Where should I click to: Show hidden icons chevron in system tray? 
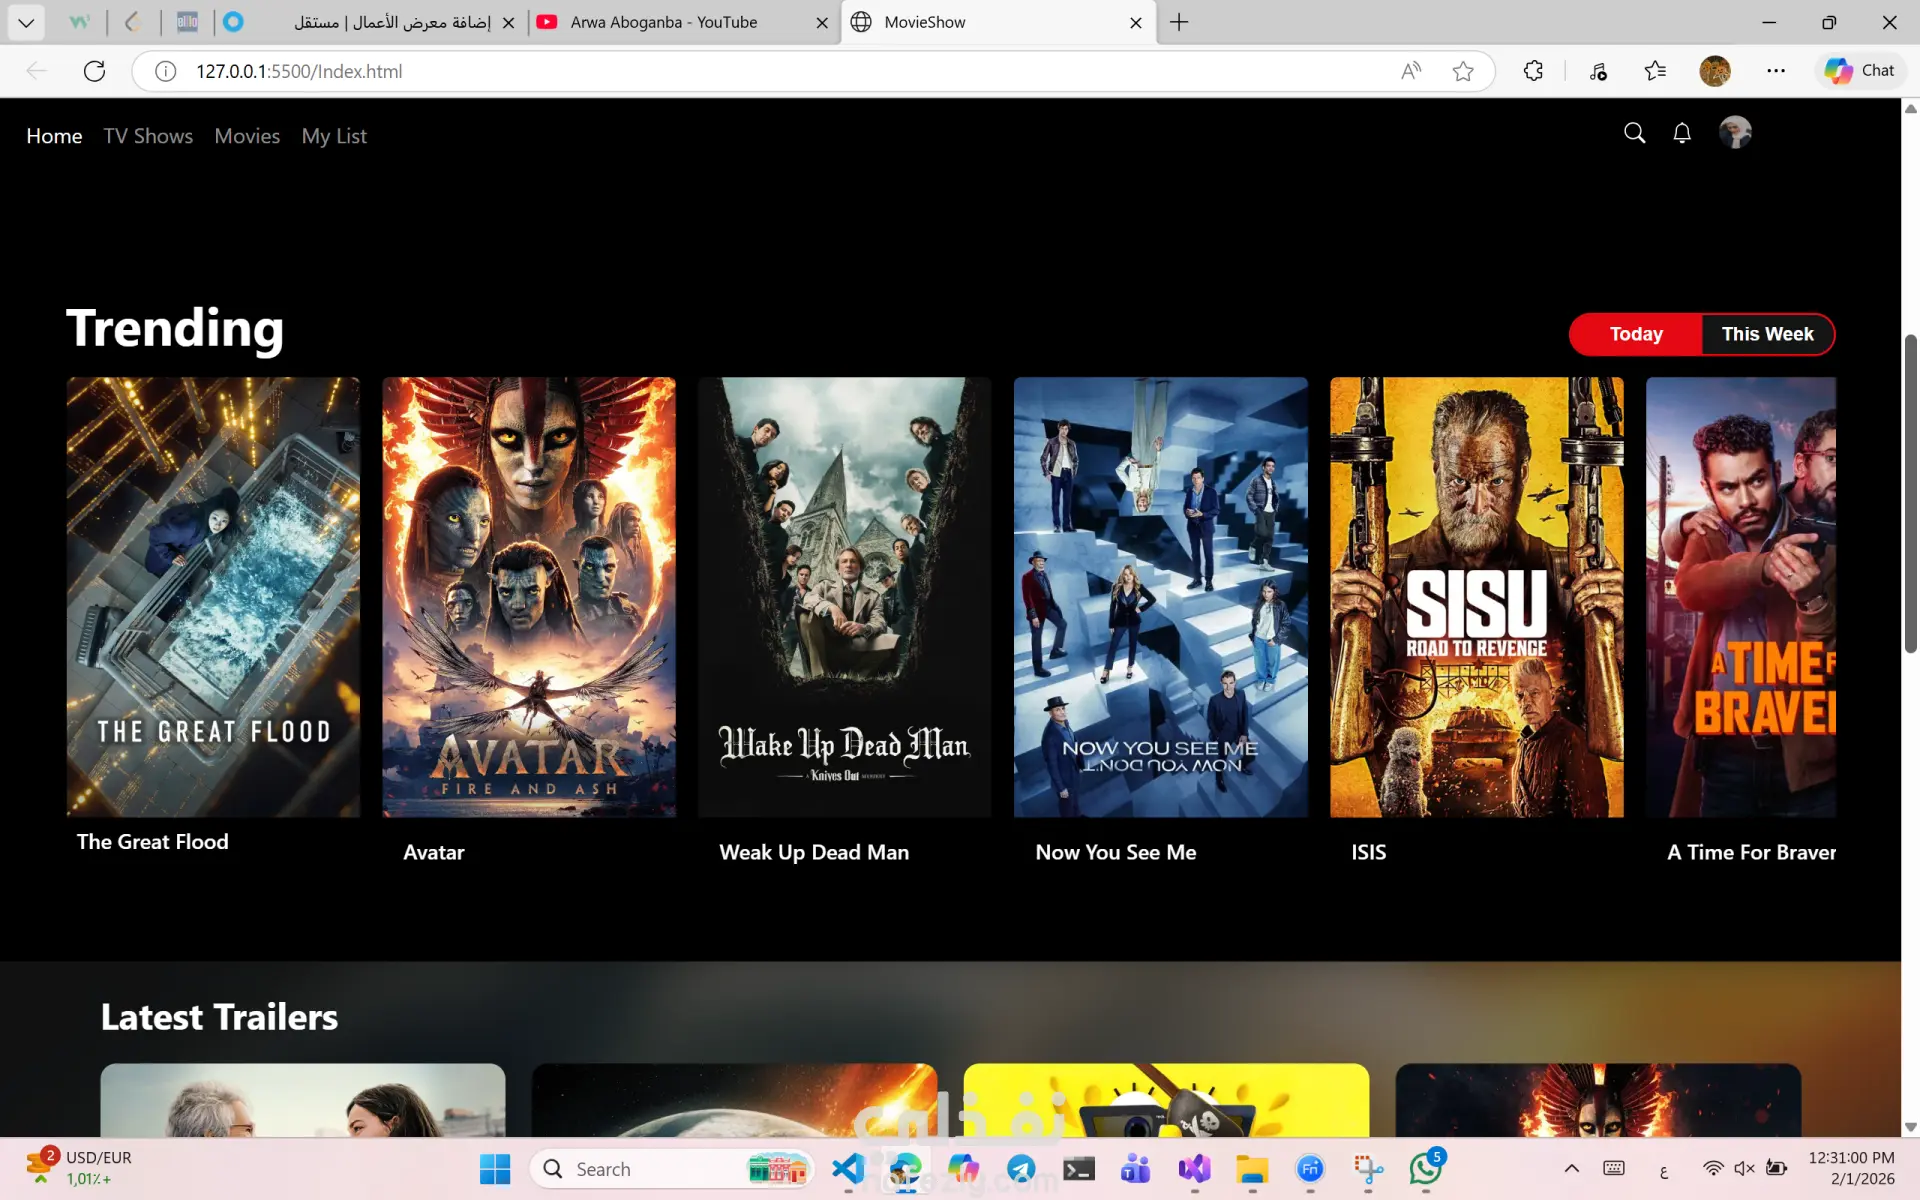click(1571, 1168)
